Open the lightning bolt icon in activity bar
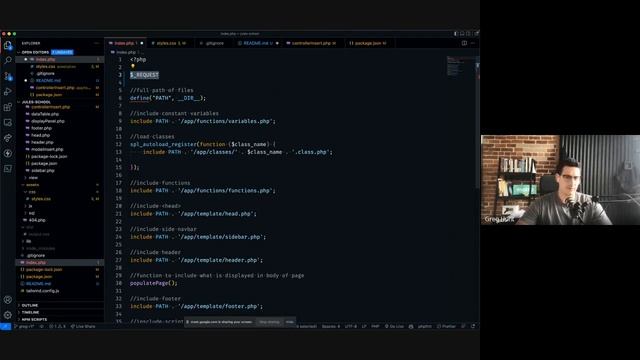 pyautogui.click(x=8, y=153)
